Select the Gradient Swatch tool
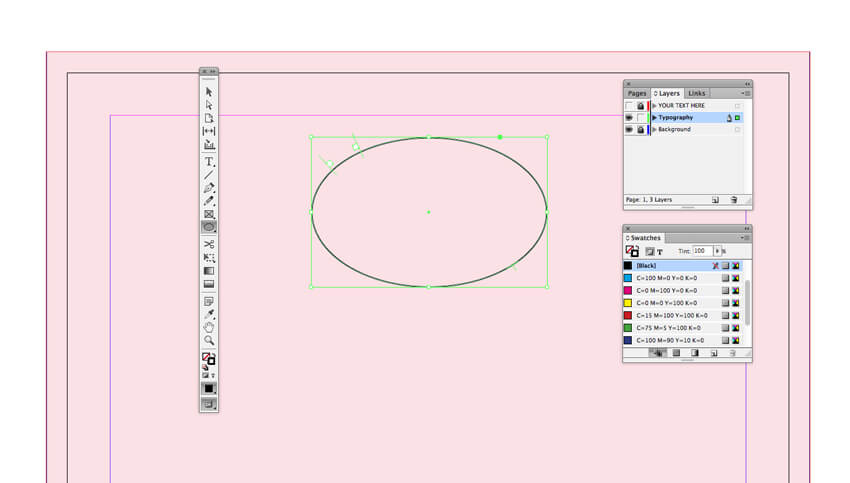The image size is (850, 483). click(x=209, y=271)
